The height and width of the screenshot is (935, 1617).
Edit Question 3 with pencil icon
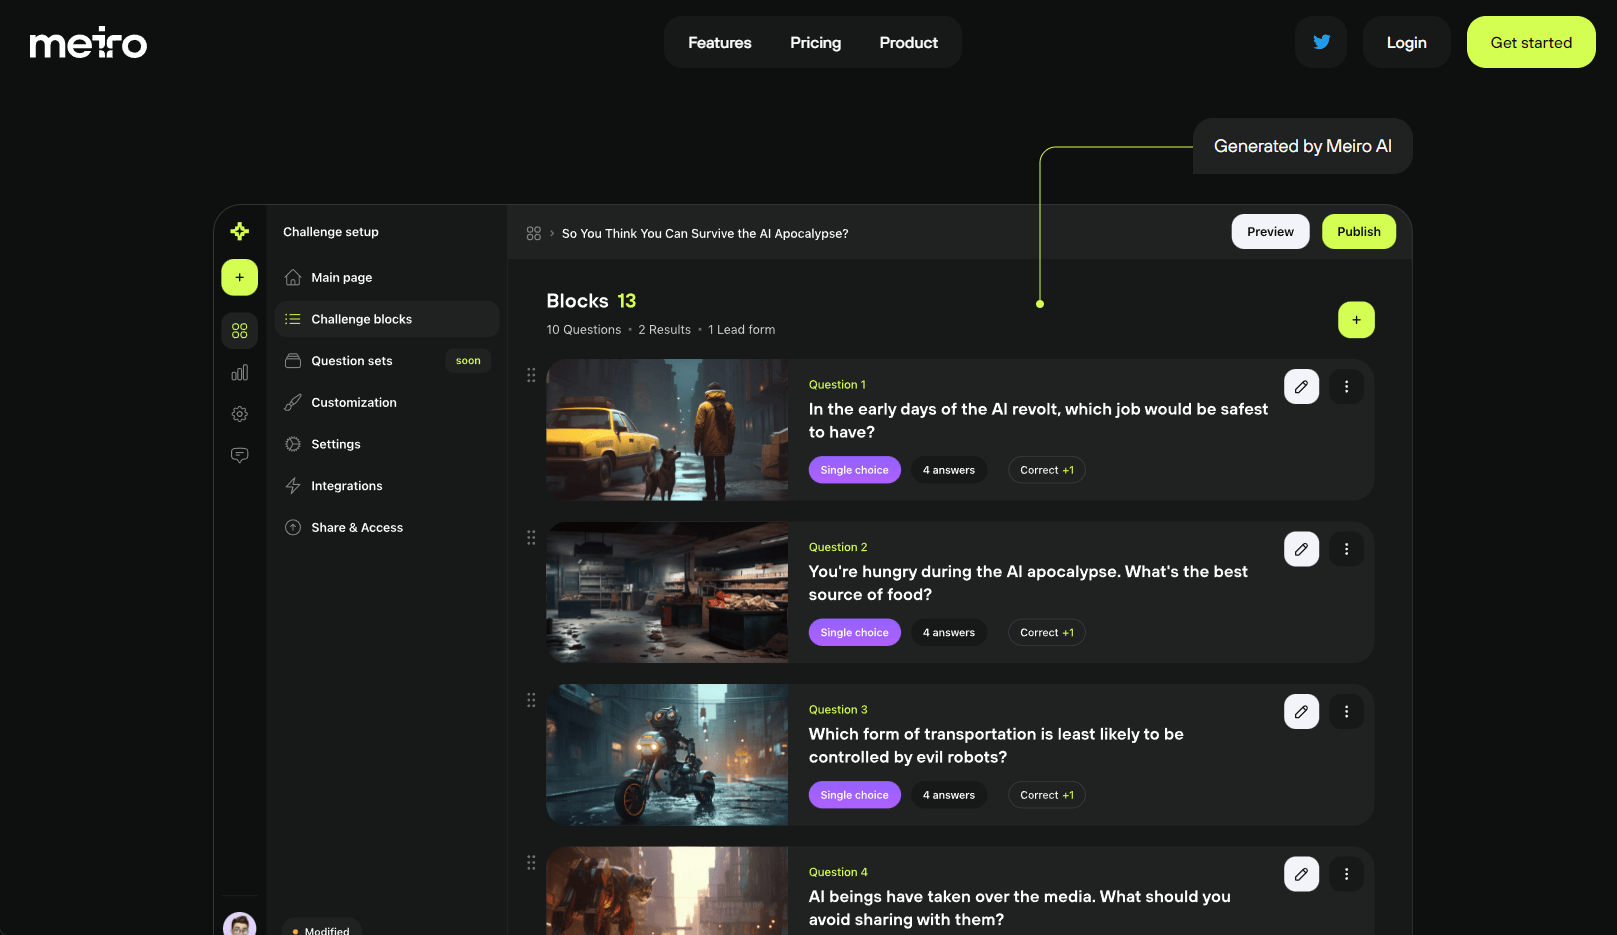tap(1301, 712)
